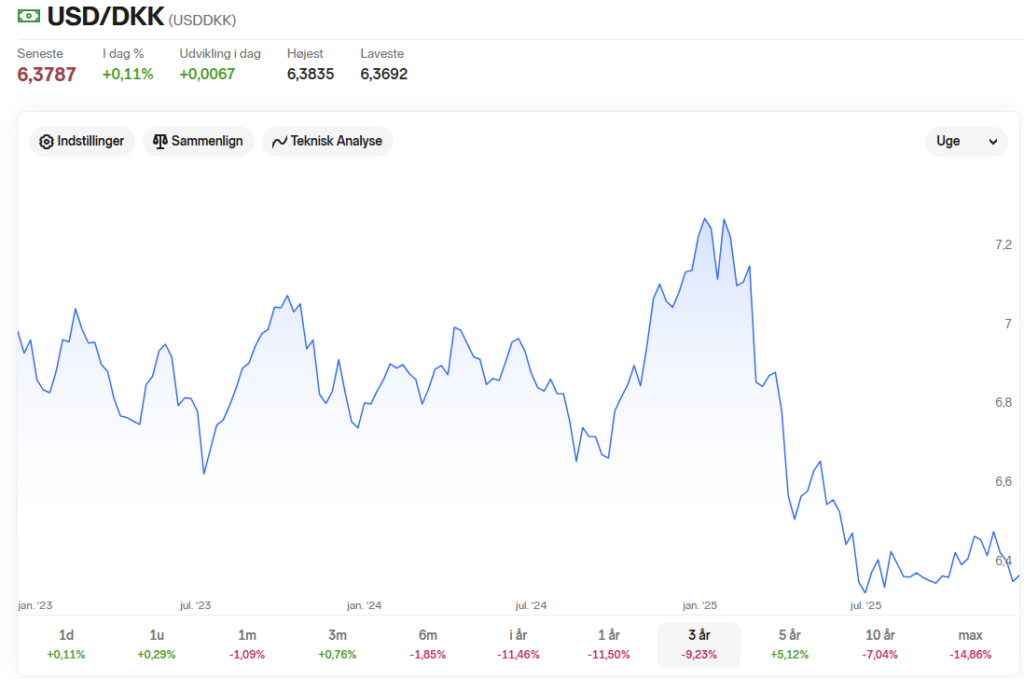Click the Laveste value 6,3692
Image resolution: width=1024 pixels, height=679 pixels.
click(384, 74)
